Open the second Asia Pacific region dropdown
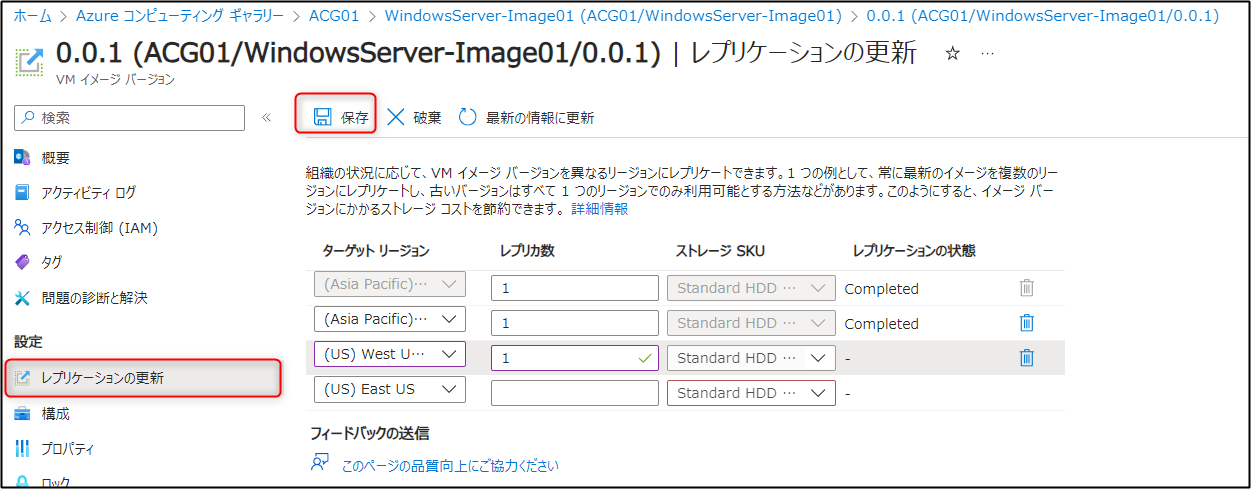This screenshot has width=1251, height=489. point(390,320)
